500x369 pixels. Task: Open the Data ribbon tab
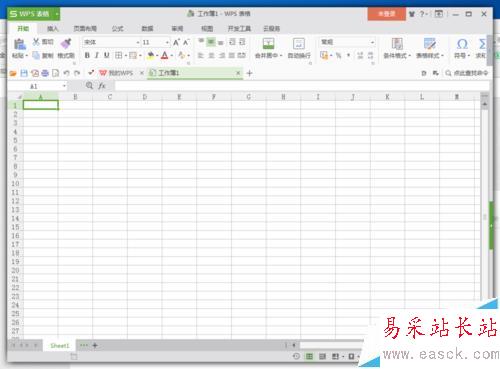pyautogui.click(x=147, y=29)
